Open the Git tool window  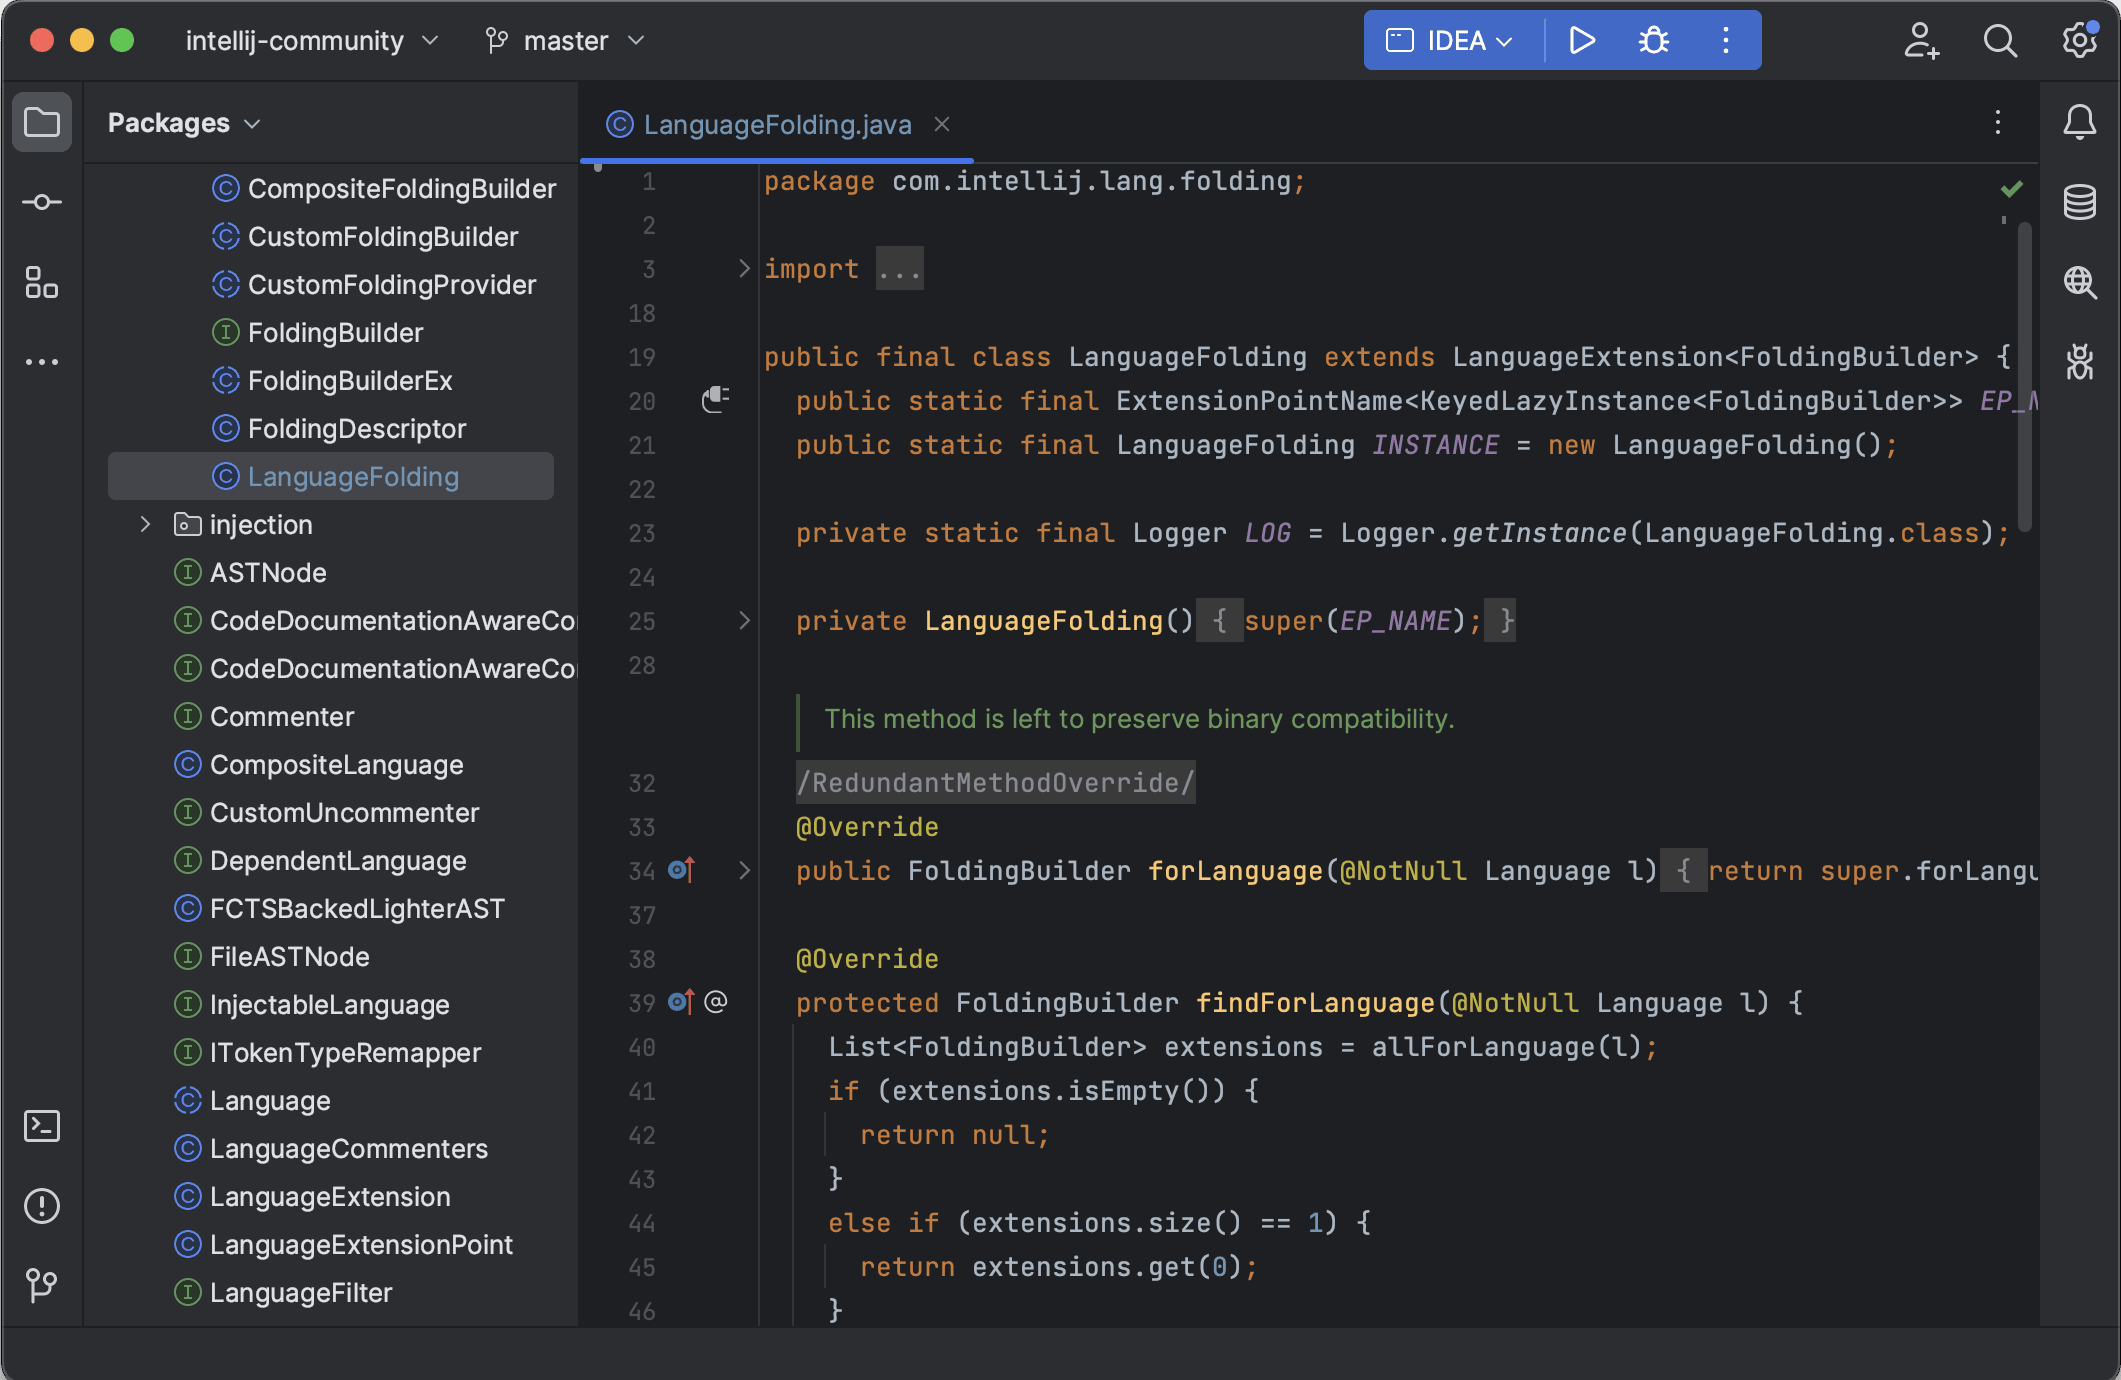coord(42,1285)
